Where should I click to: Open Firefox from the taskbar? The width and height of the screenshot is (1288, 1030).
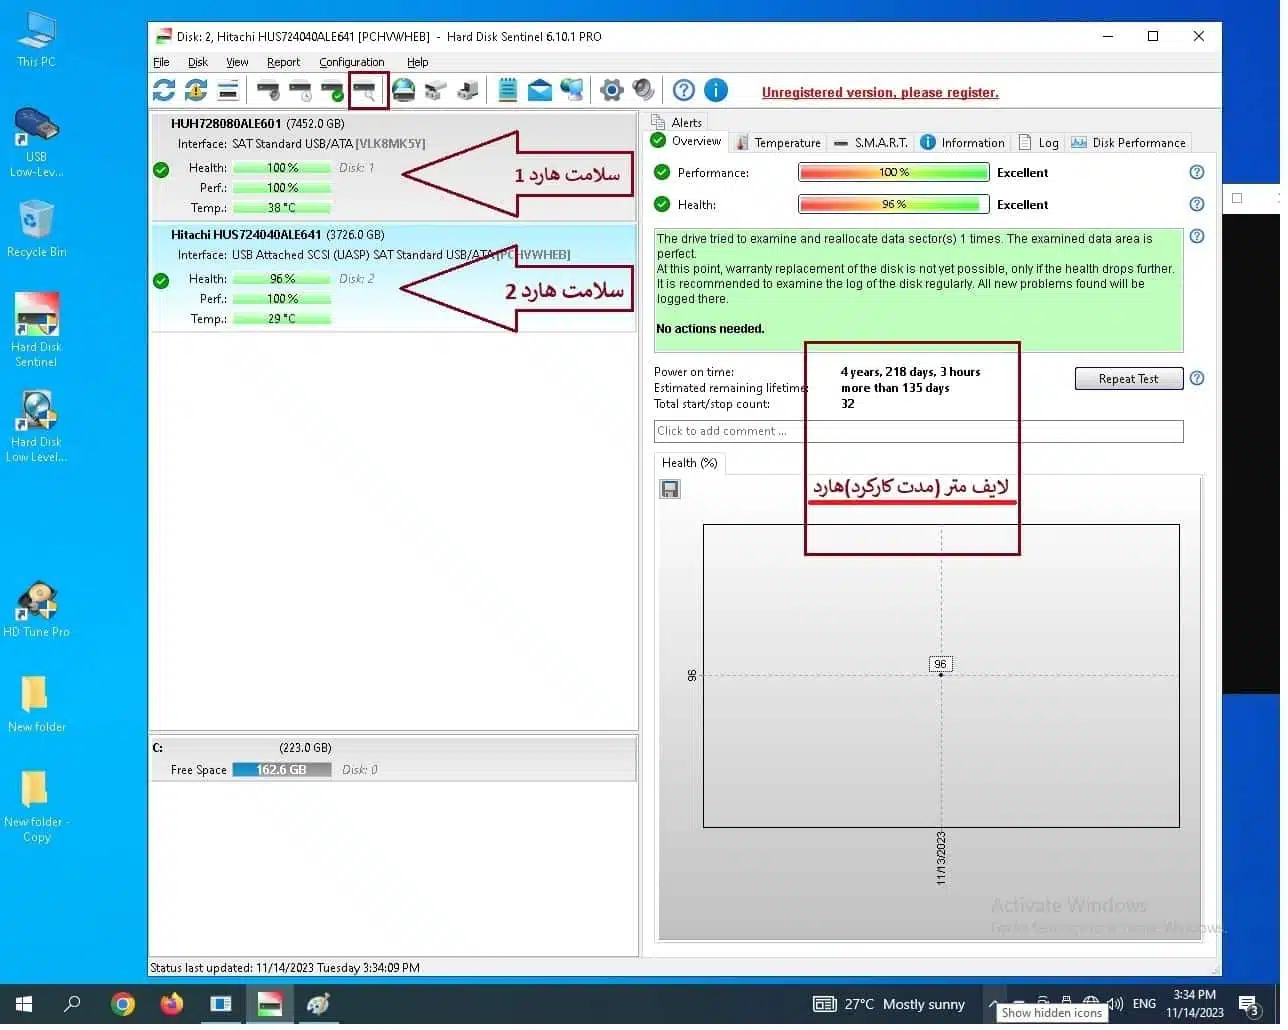(x=172, y=1004)
